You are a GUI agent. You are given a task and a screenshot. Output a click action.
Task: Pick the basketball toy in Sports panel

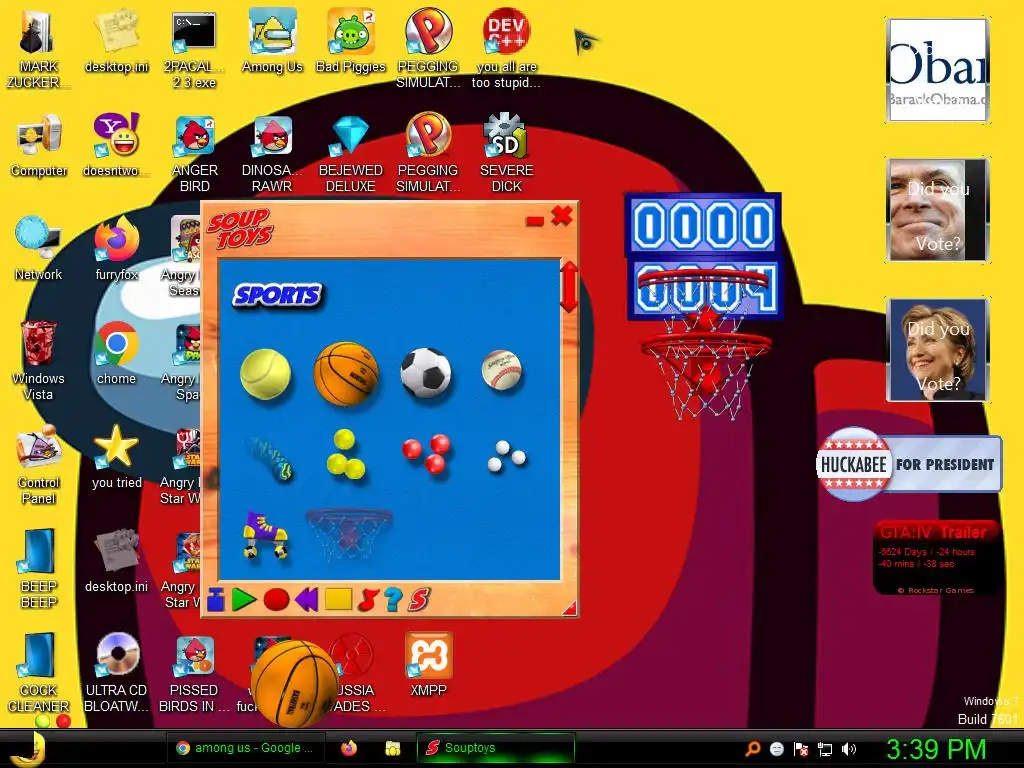pyautogui.click(x=345, y=374)
